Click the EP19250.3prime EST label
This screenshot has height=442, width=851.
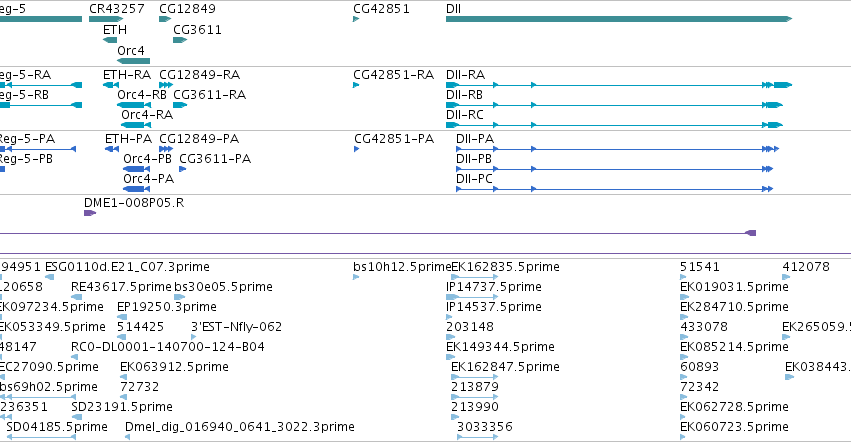167,307
